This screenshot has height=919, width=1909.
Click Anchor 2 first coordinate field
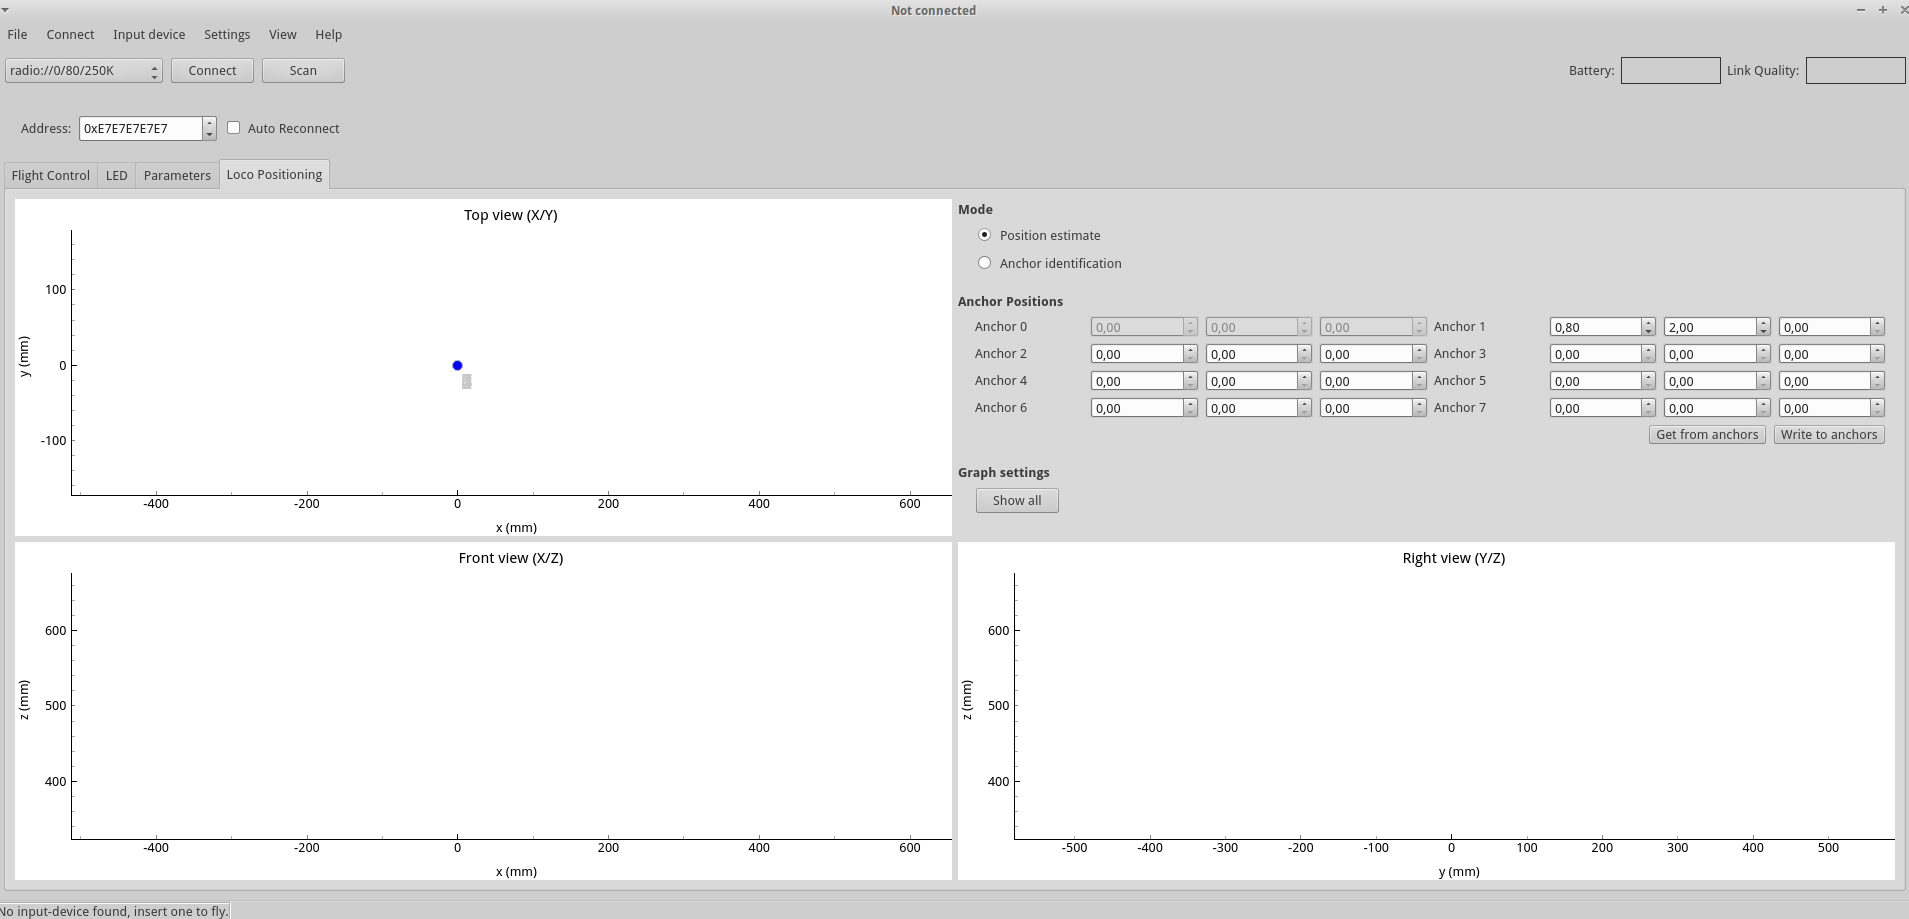tap(1136, 354)
